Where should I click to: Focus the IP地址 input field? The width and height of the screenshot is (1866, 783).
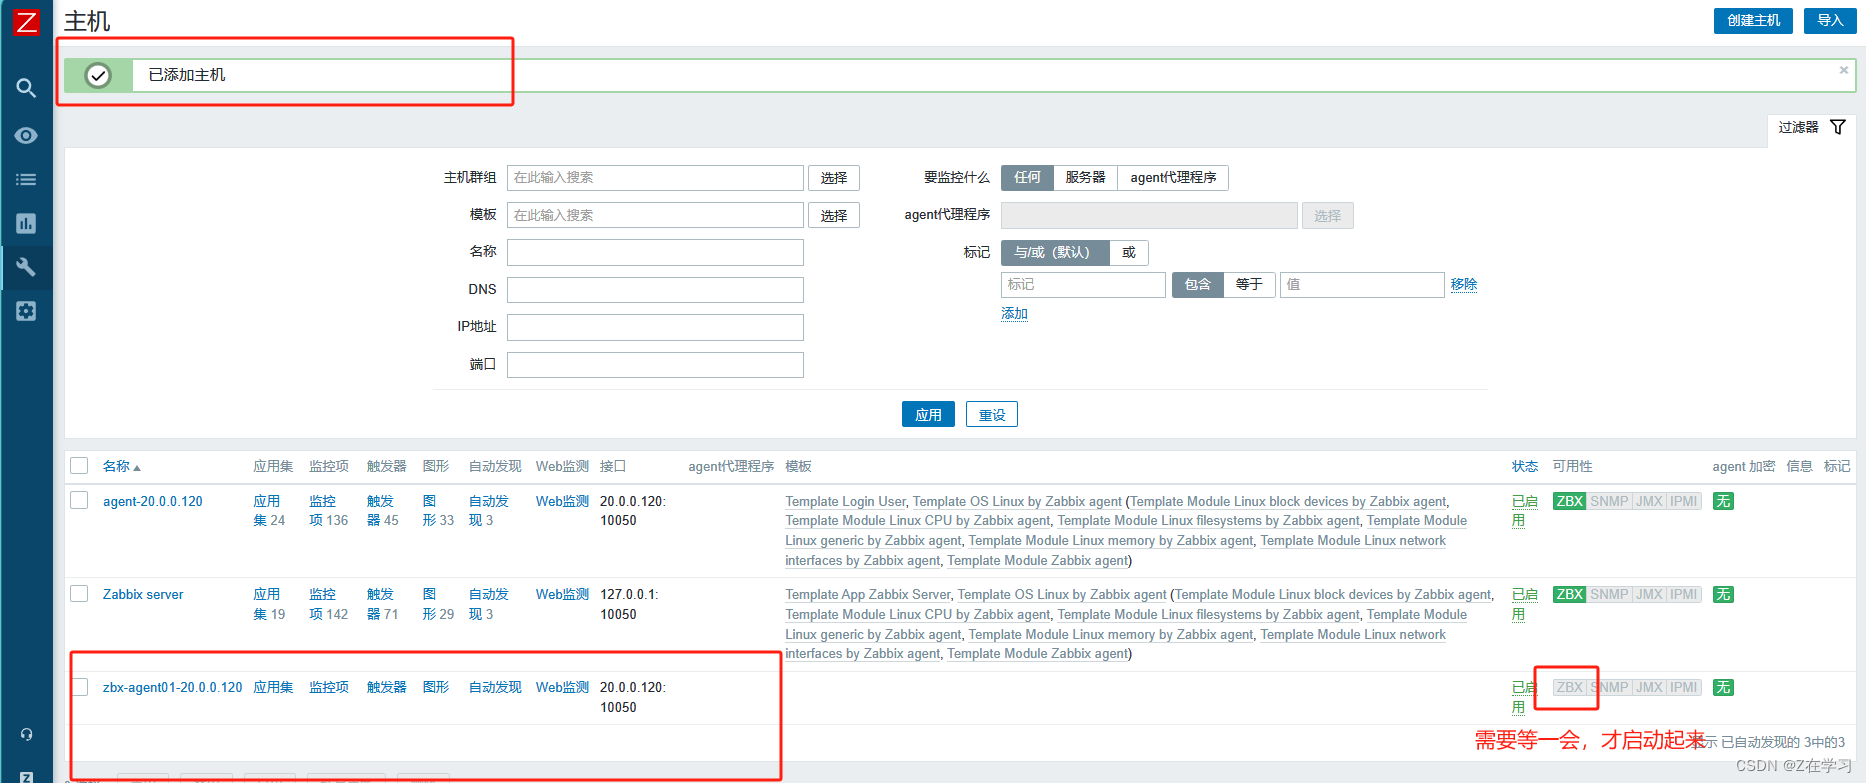(x=655, y=327)
